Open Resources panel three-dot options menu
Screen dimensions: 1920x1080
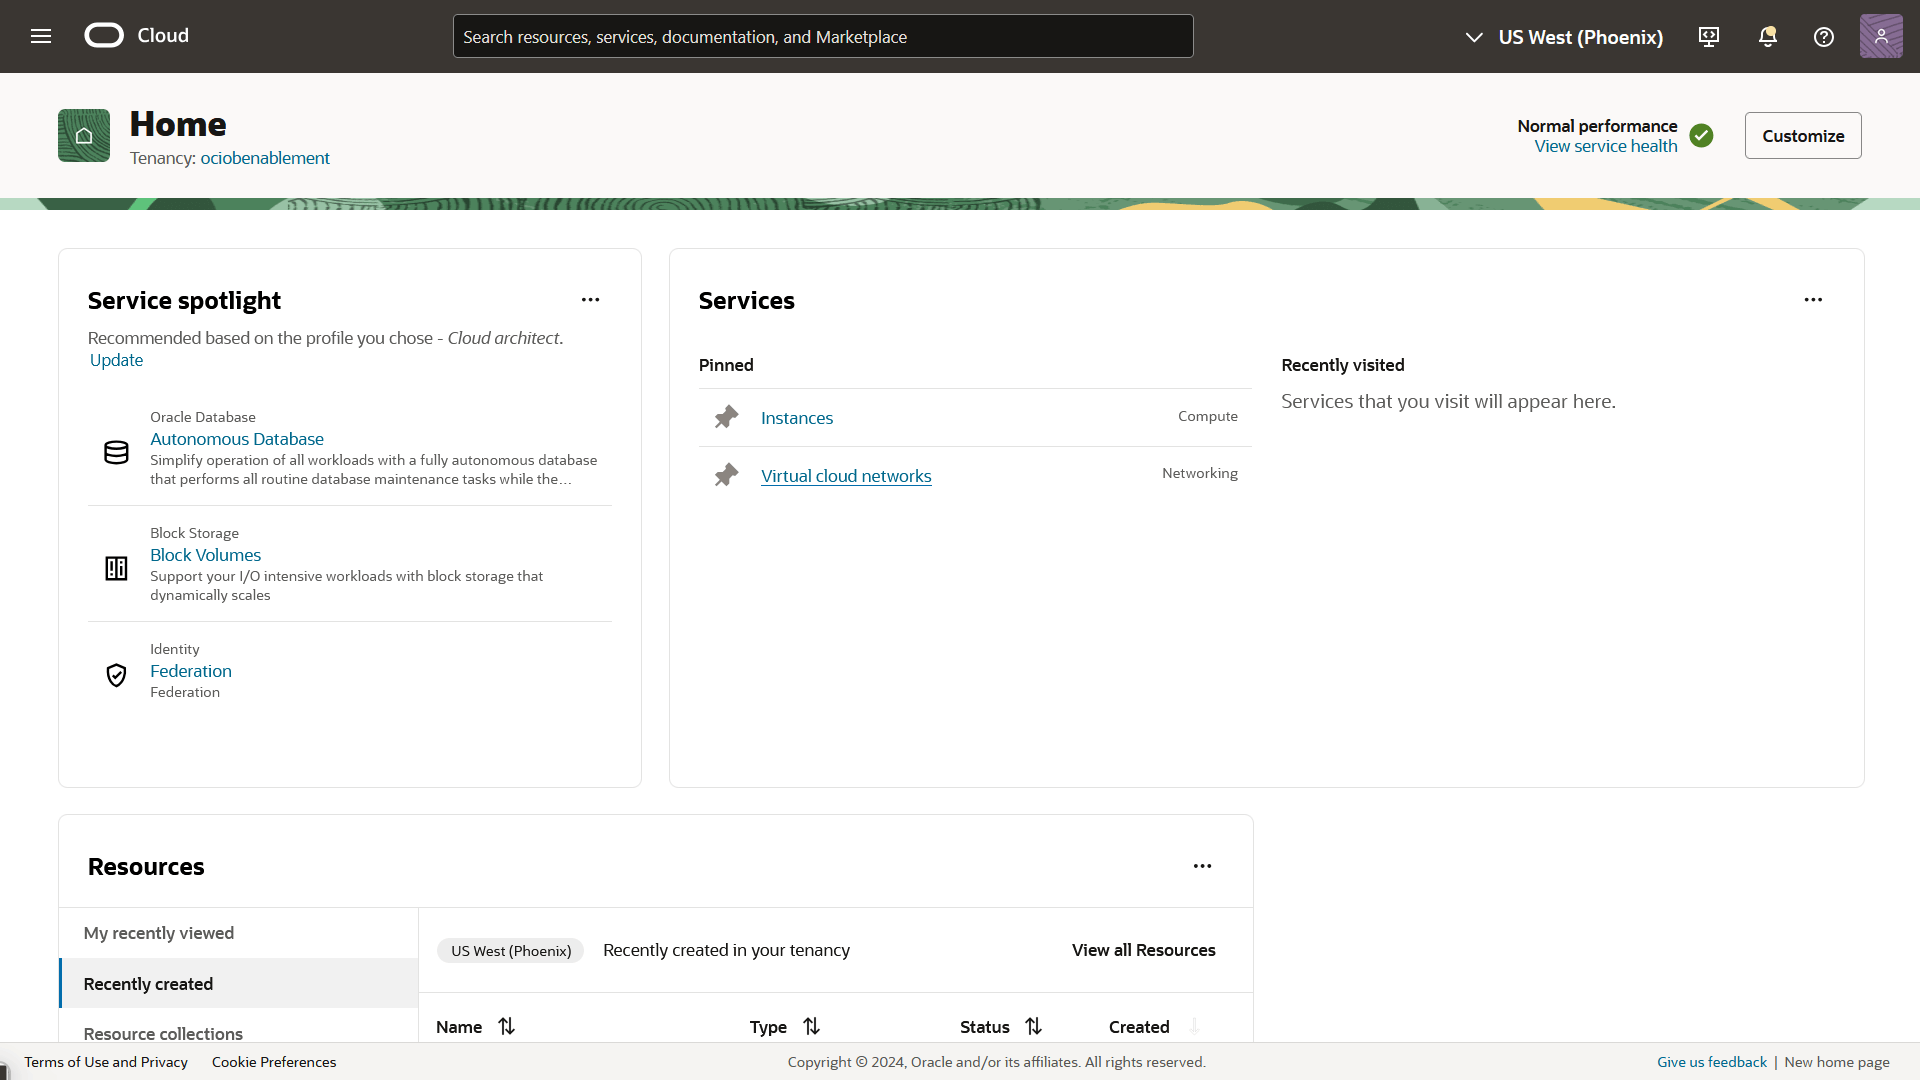point(1202,866)
